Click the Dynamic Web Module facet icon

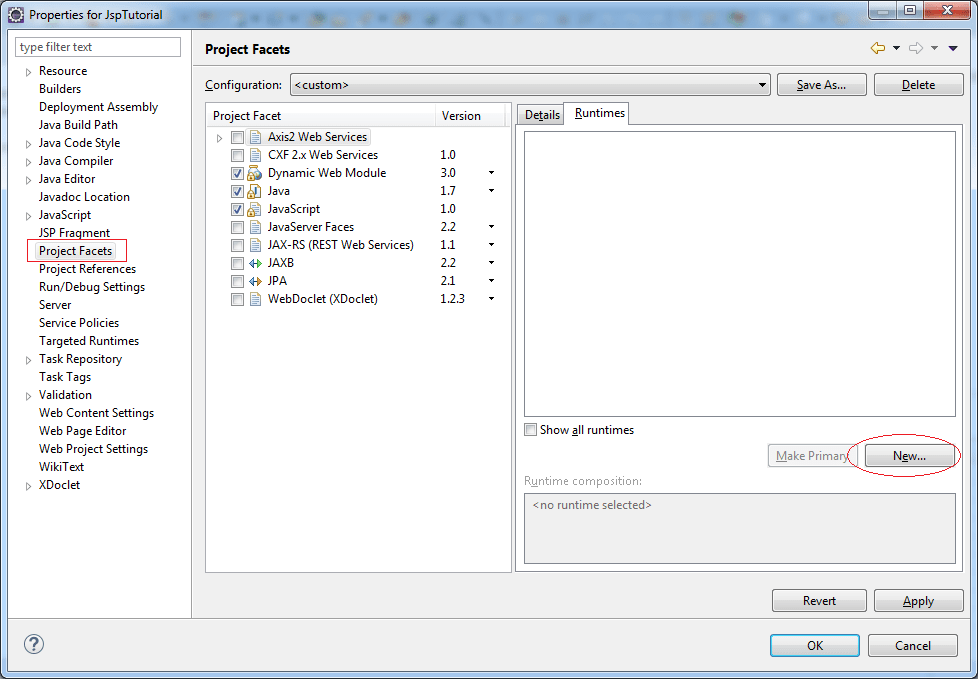[x=254, y=172]
